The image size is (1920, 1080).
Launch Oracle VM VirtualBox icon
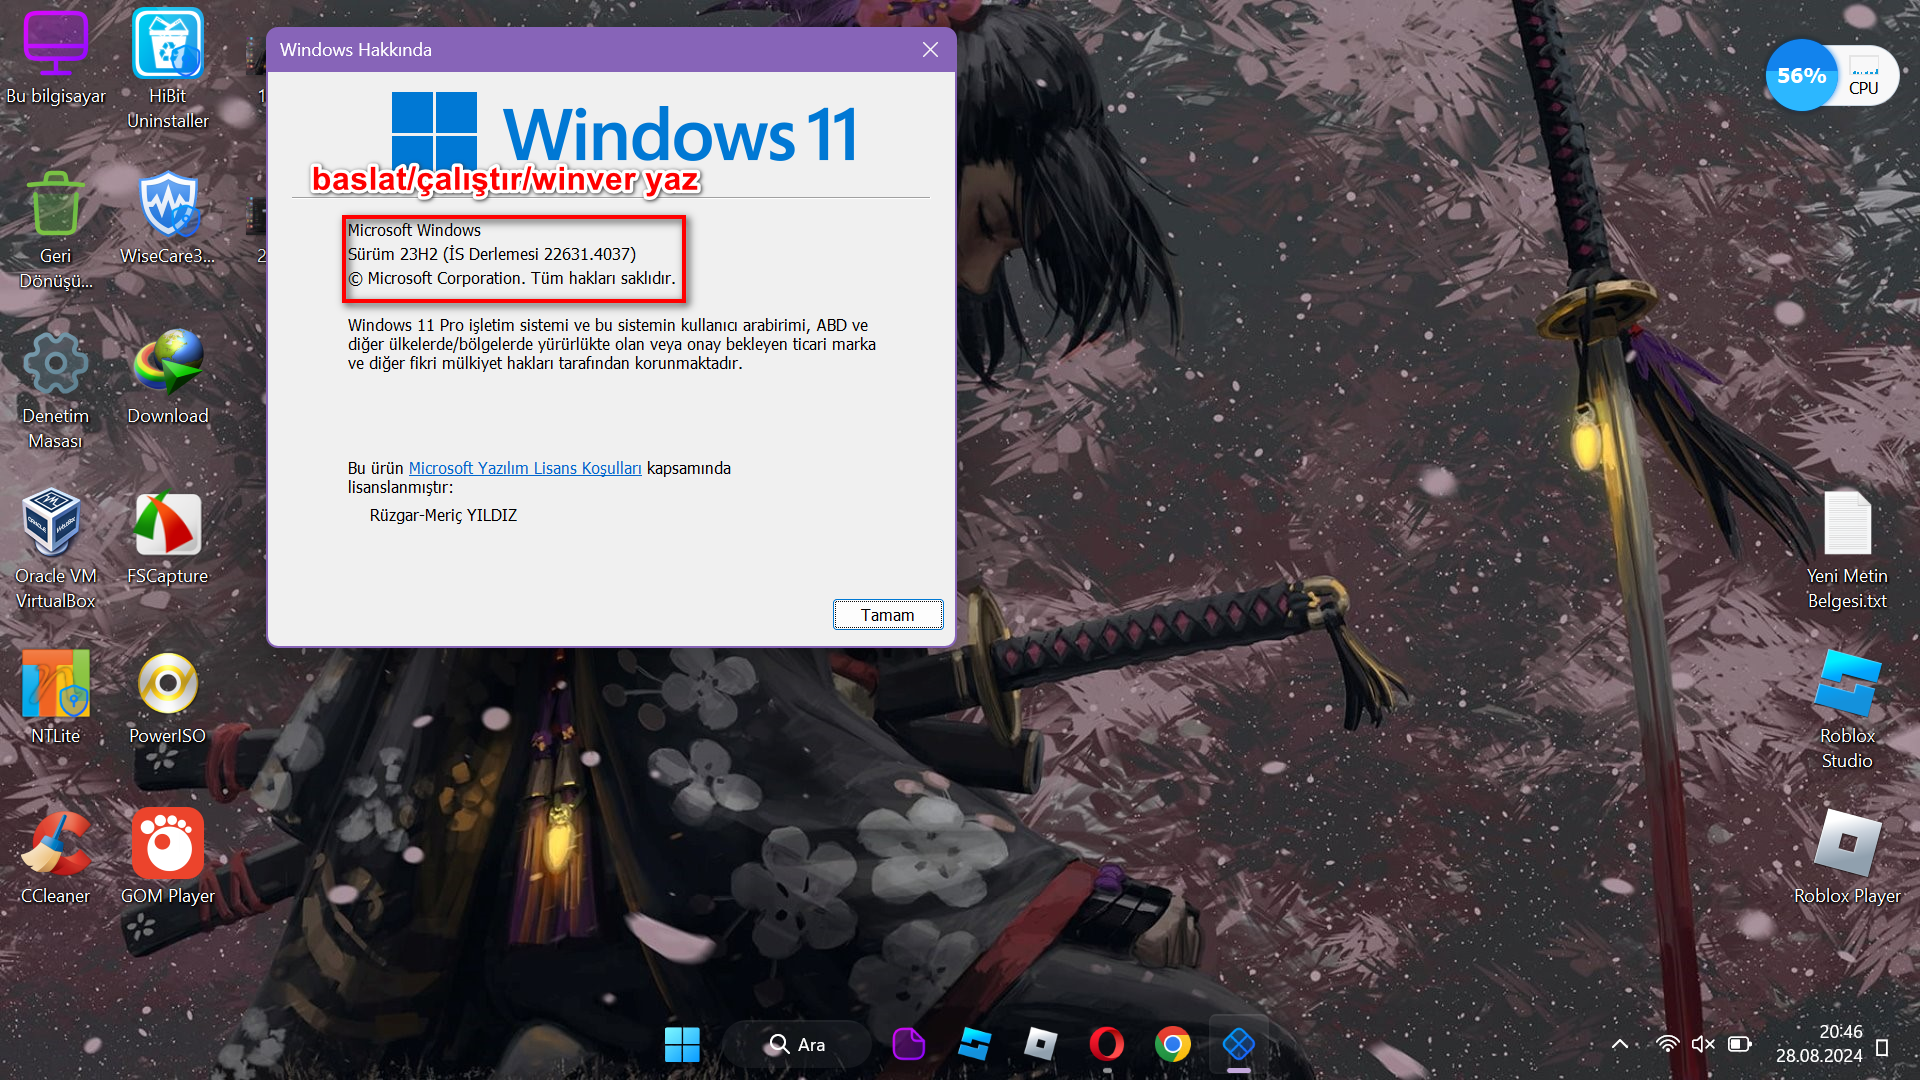(55, 523)
